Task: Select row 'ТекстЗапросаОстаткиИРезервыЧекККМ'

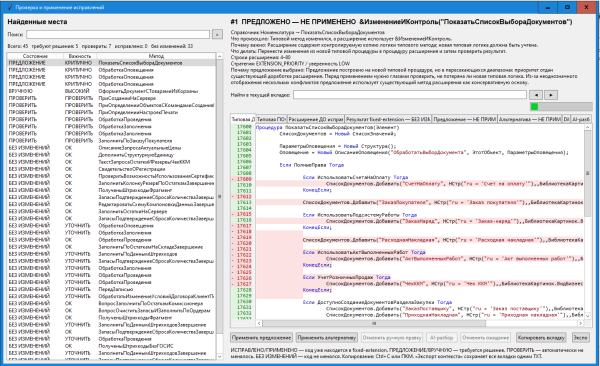Action: (111, 162)
